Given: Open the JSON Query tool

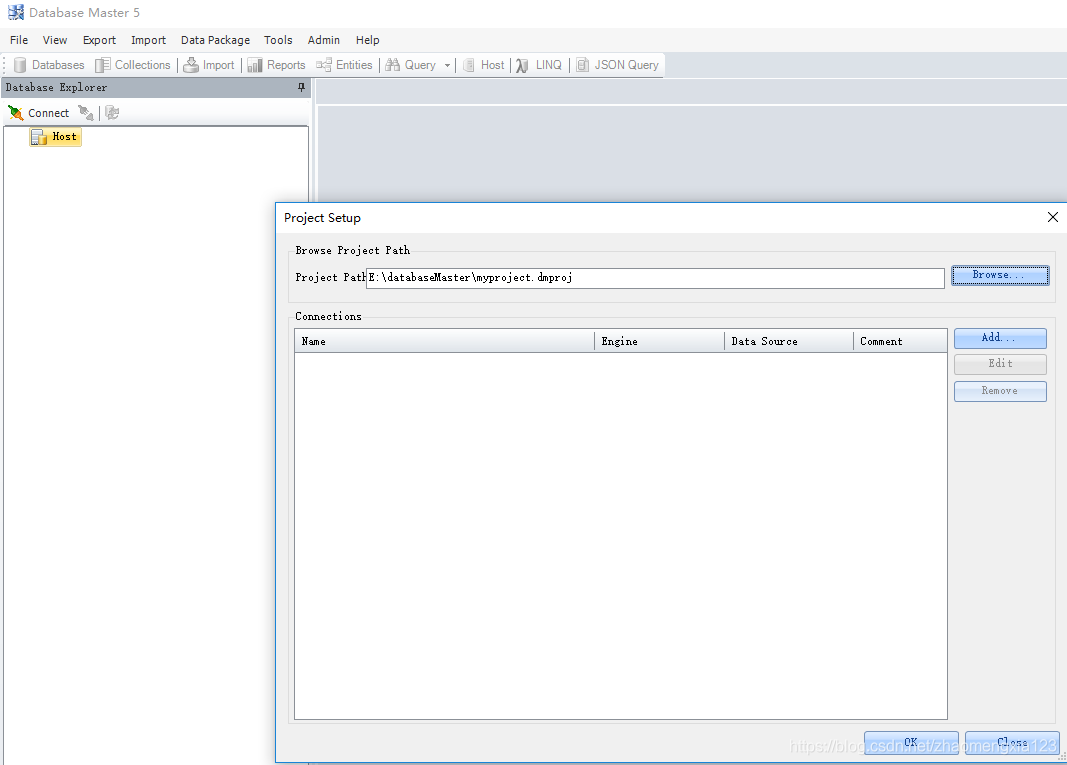Looking at the screenshot, I should [x=618, y=65].
